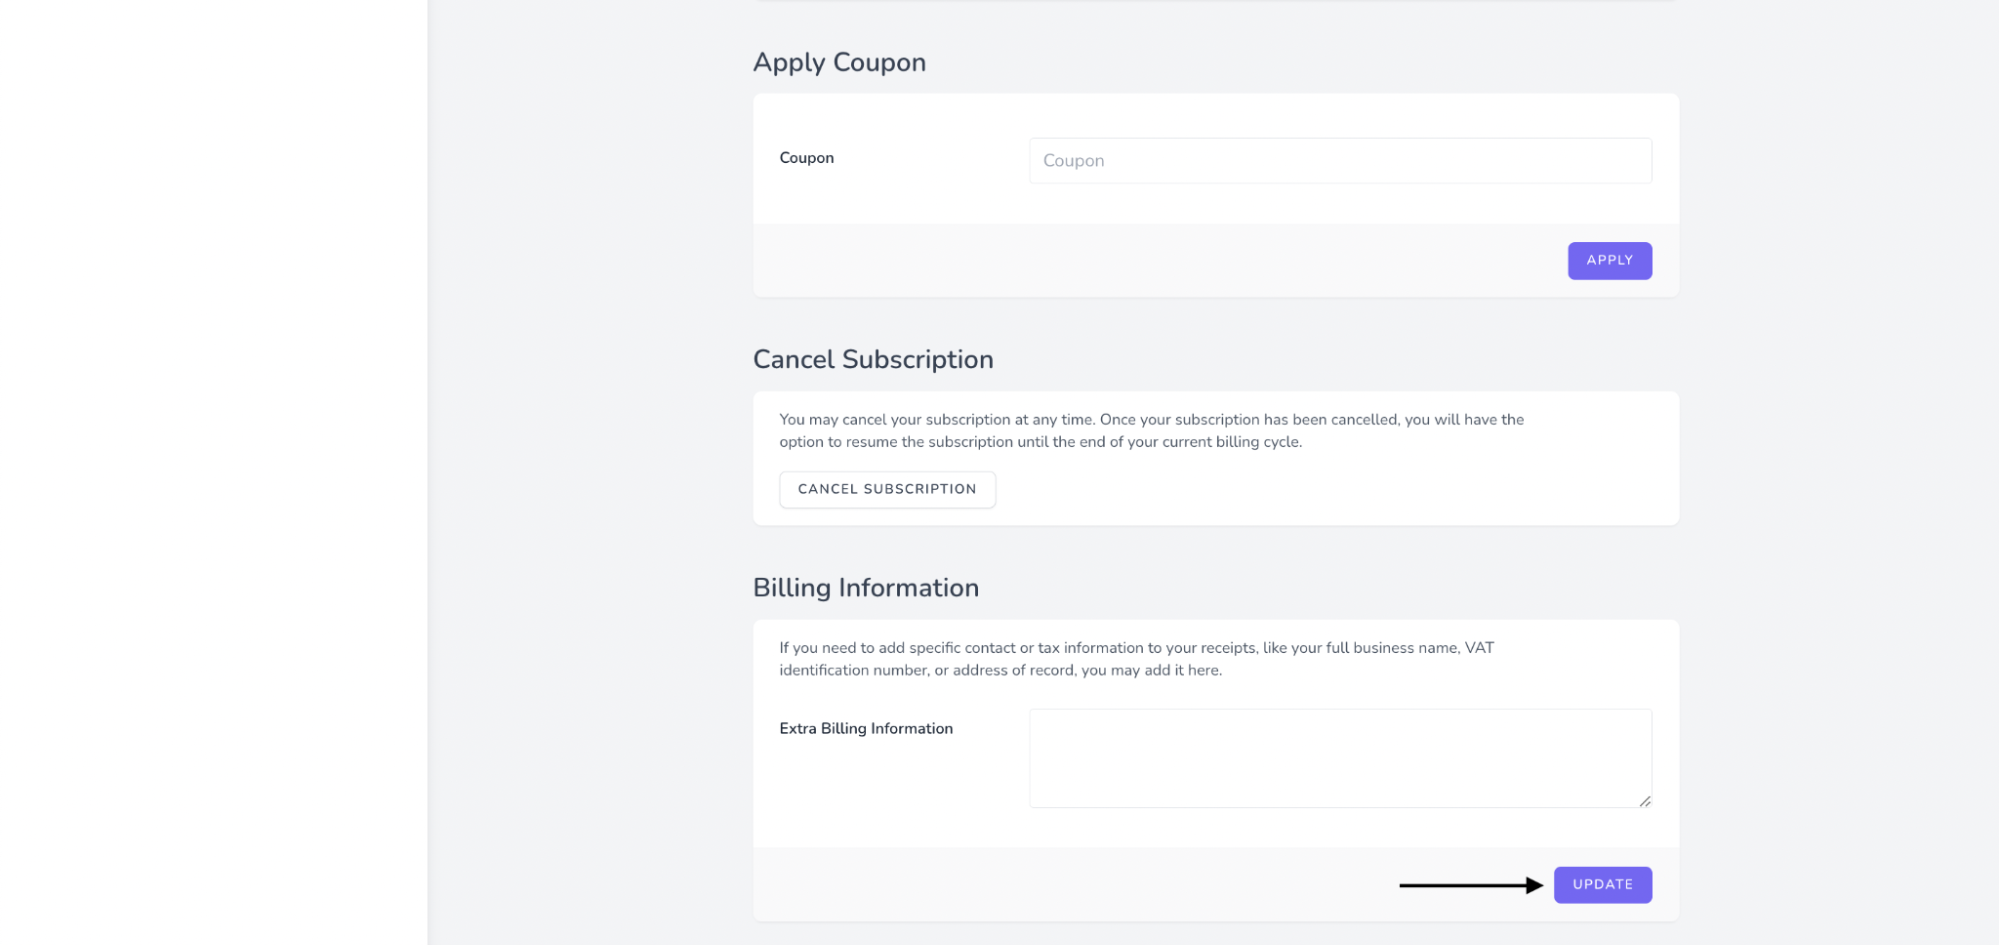Click the textarea resize handle corner
1999x945 pixels.
coord(1644,800)
